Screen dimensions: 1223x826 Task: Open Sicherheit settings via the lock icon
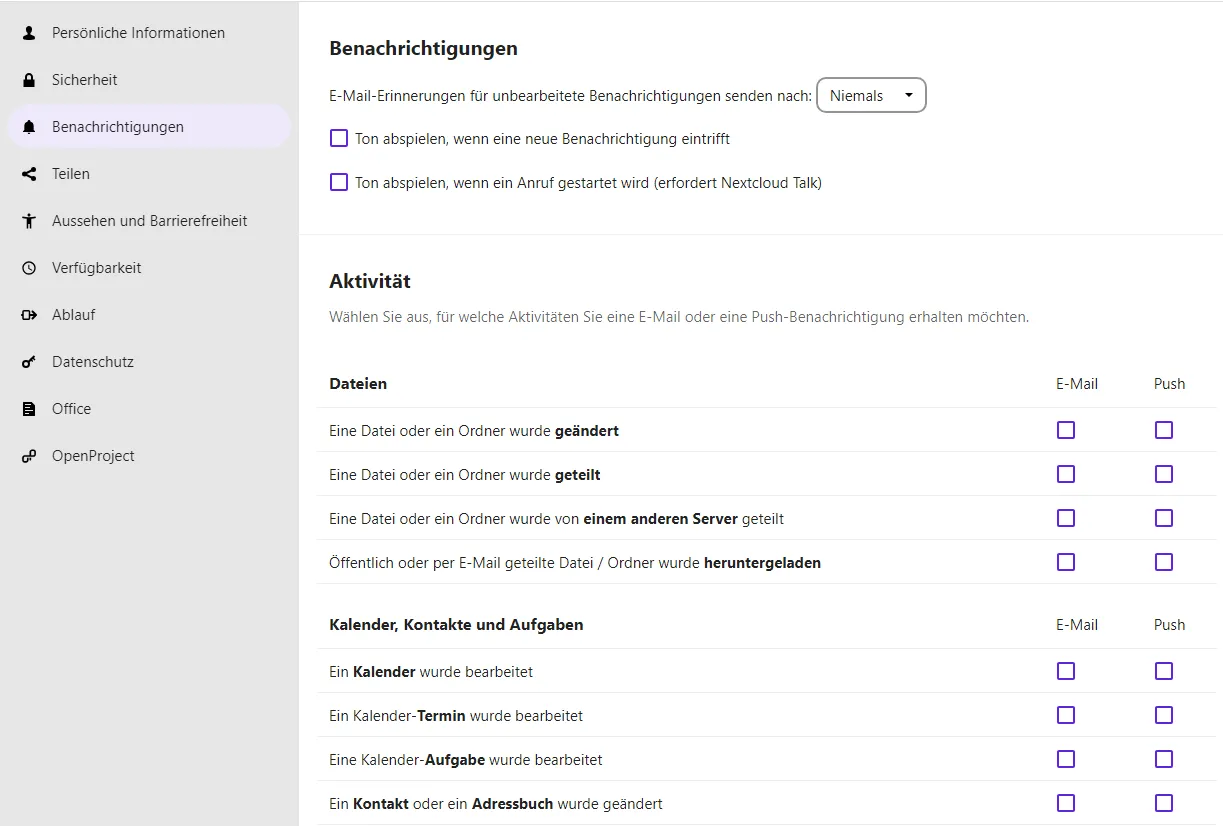pos(28,79)
